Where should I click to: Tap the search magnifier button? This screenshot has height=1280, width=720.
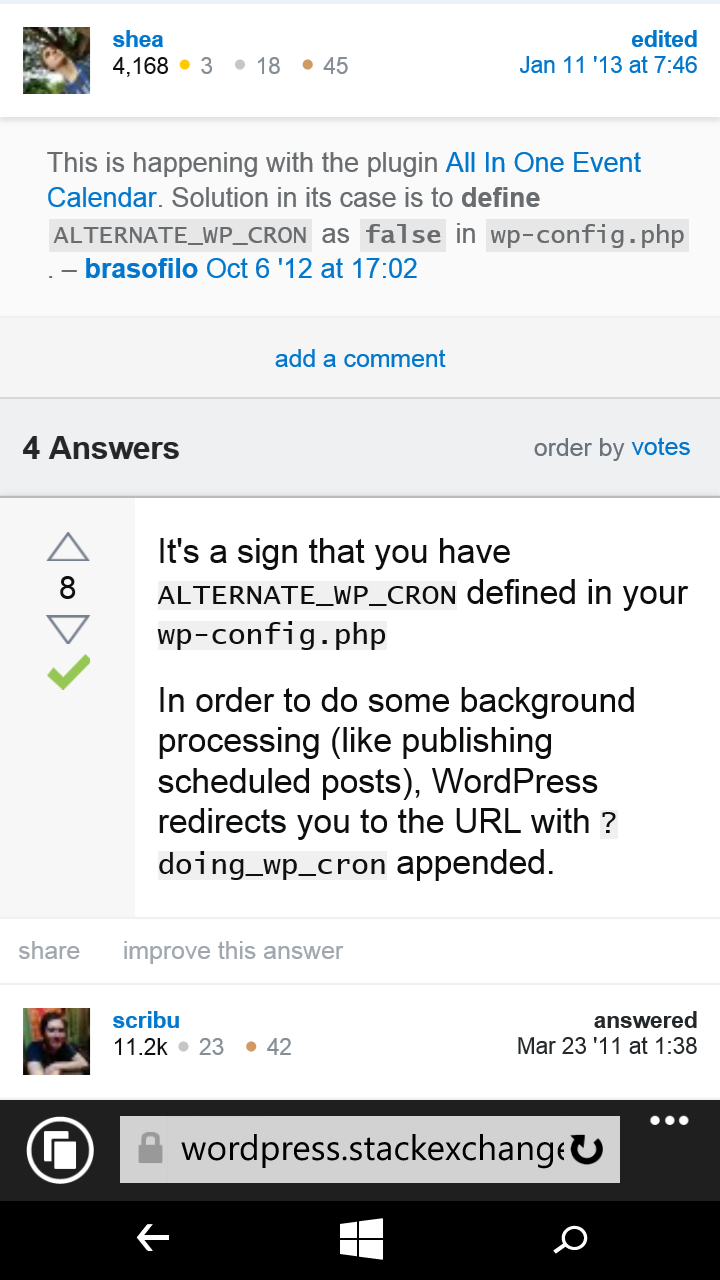pos(570,1240)
